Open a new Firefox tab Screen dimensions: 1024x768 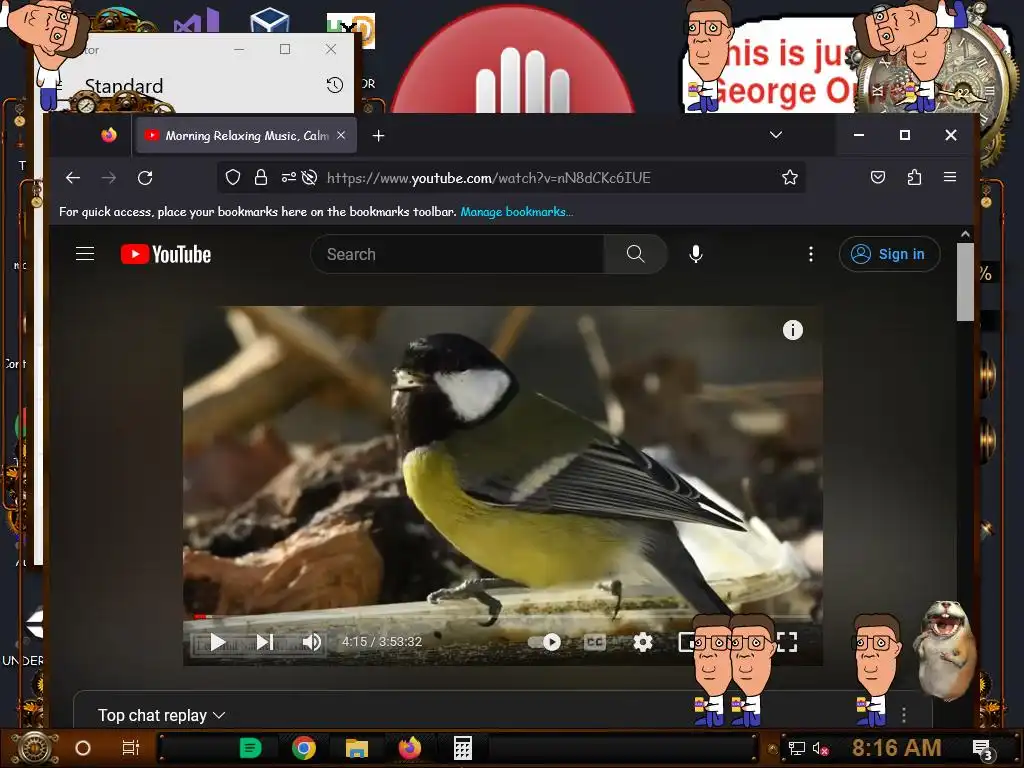[378, 135]
